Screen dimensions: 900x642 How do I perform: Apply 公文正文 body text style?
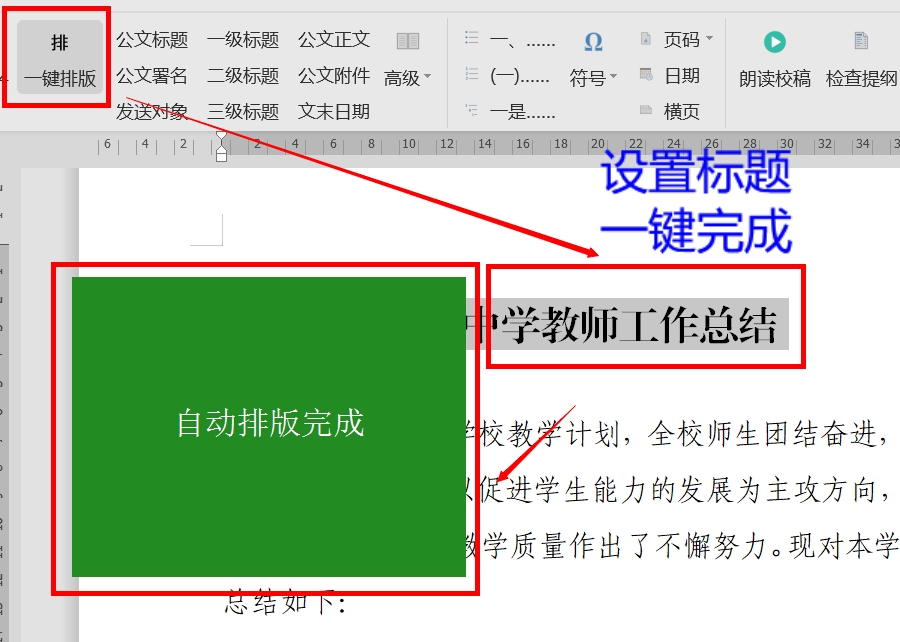tap(333, 40)
